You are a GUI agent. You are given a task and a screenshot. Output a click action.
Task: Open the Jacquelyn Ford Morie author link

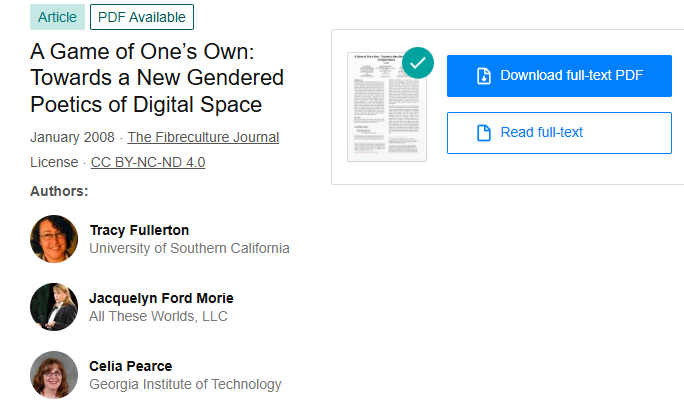click(161, 298)
